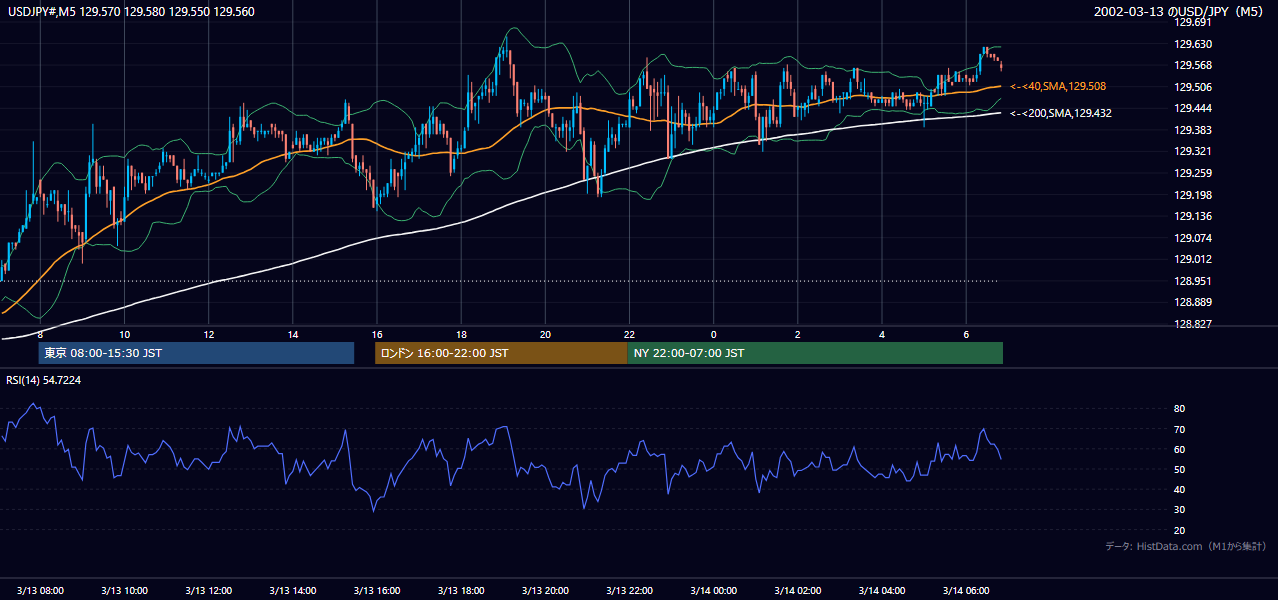Image resolution: width=1278 pixels, height=600 pixels.
Task: Click the 3/14 04:00 time label
Action: (882, 591)
